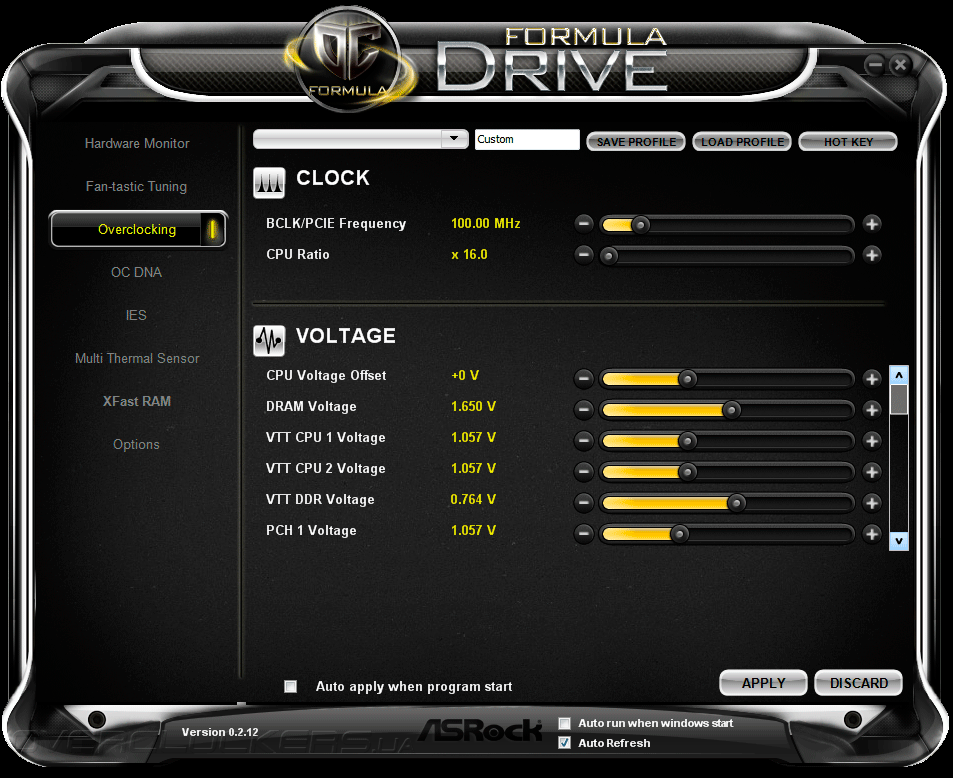Click voltage list scroll up arrow
This screenshot has height=778, width=953.
[x=899, y=375]
